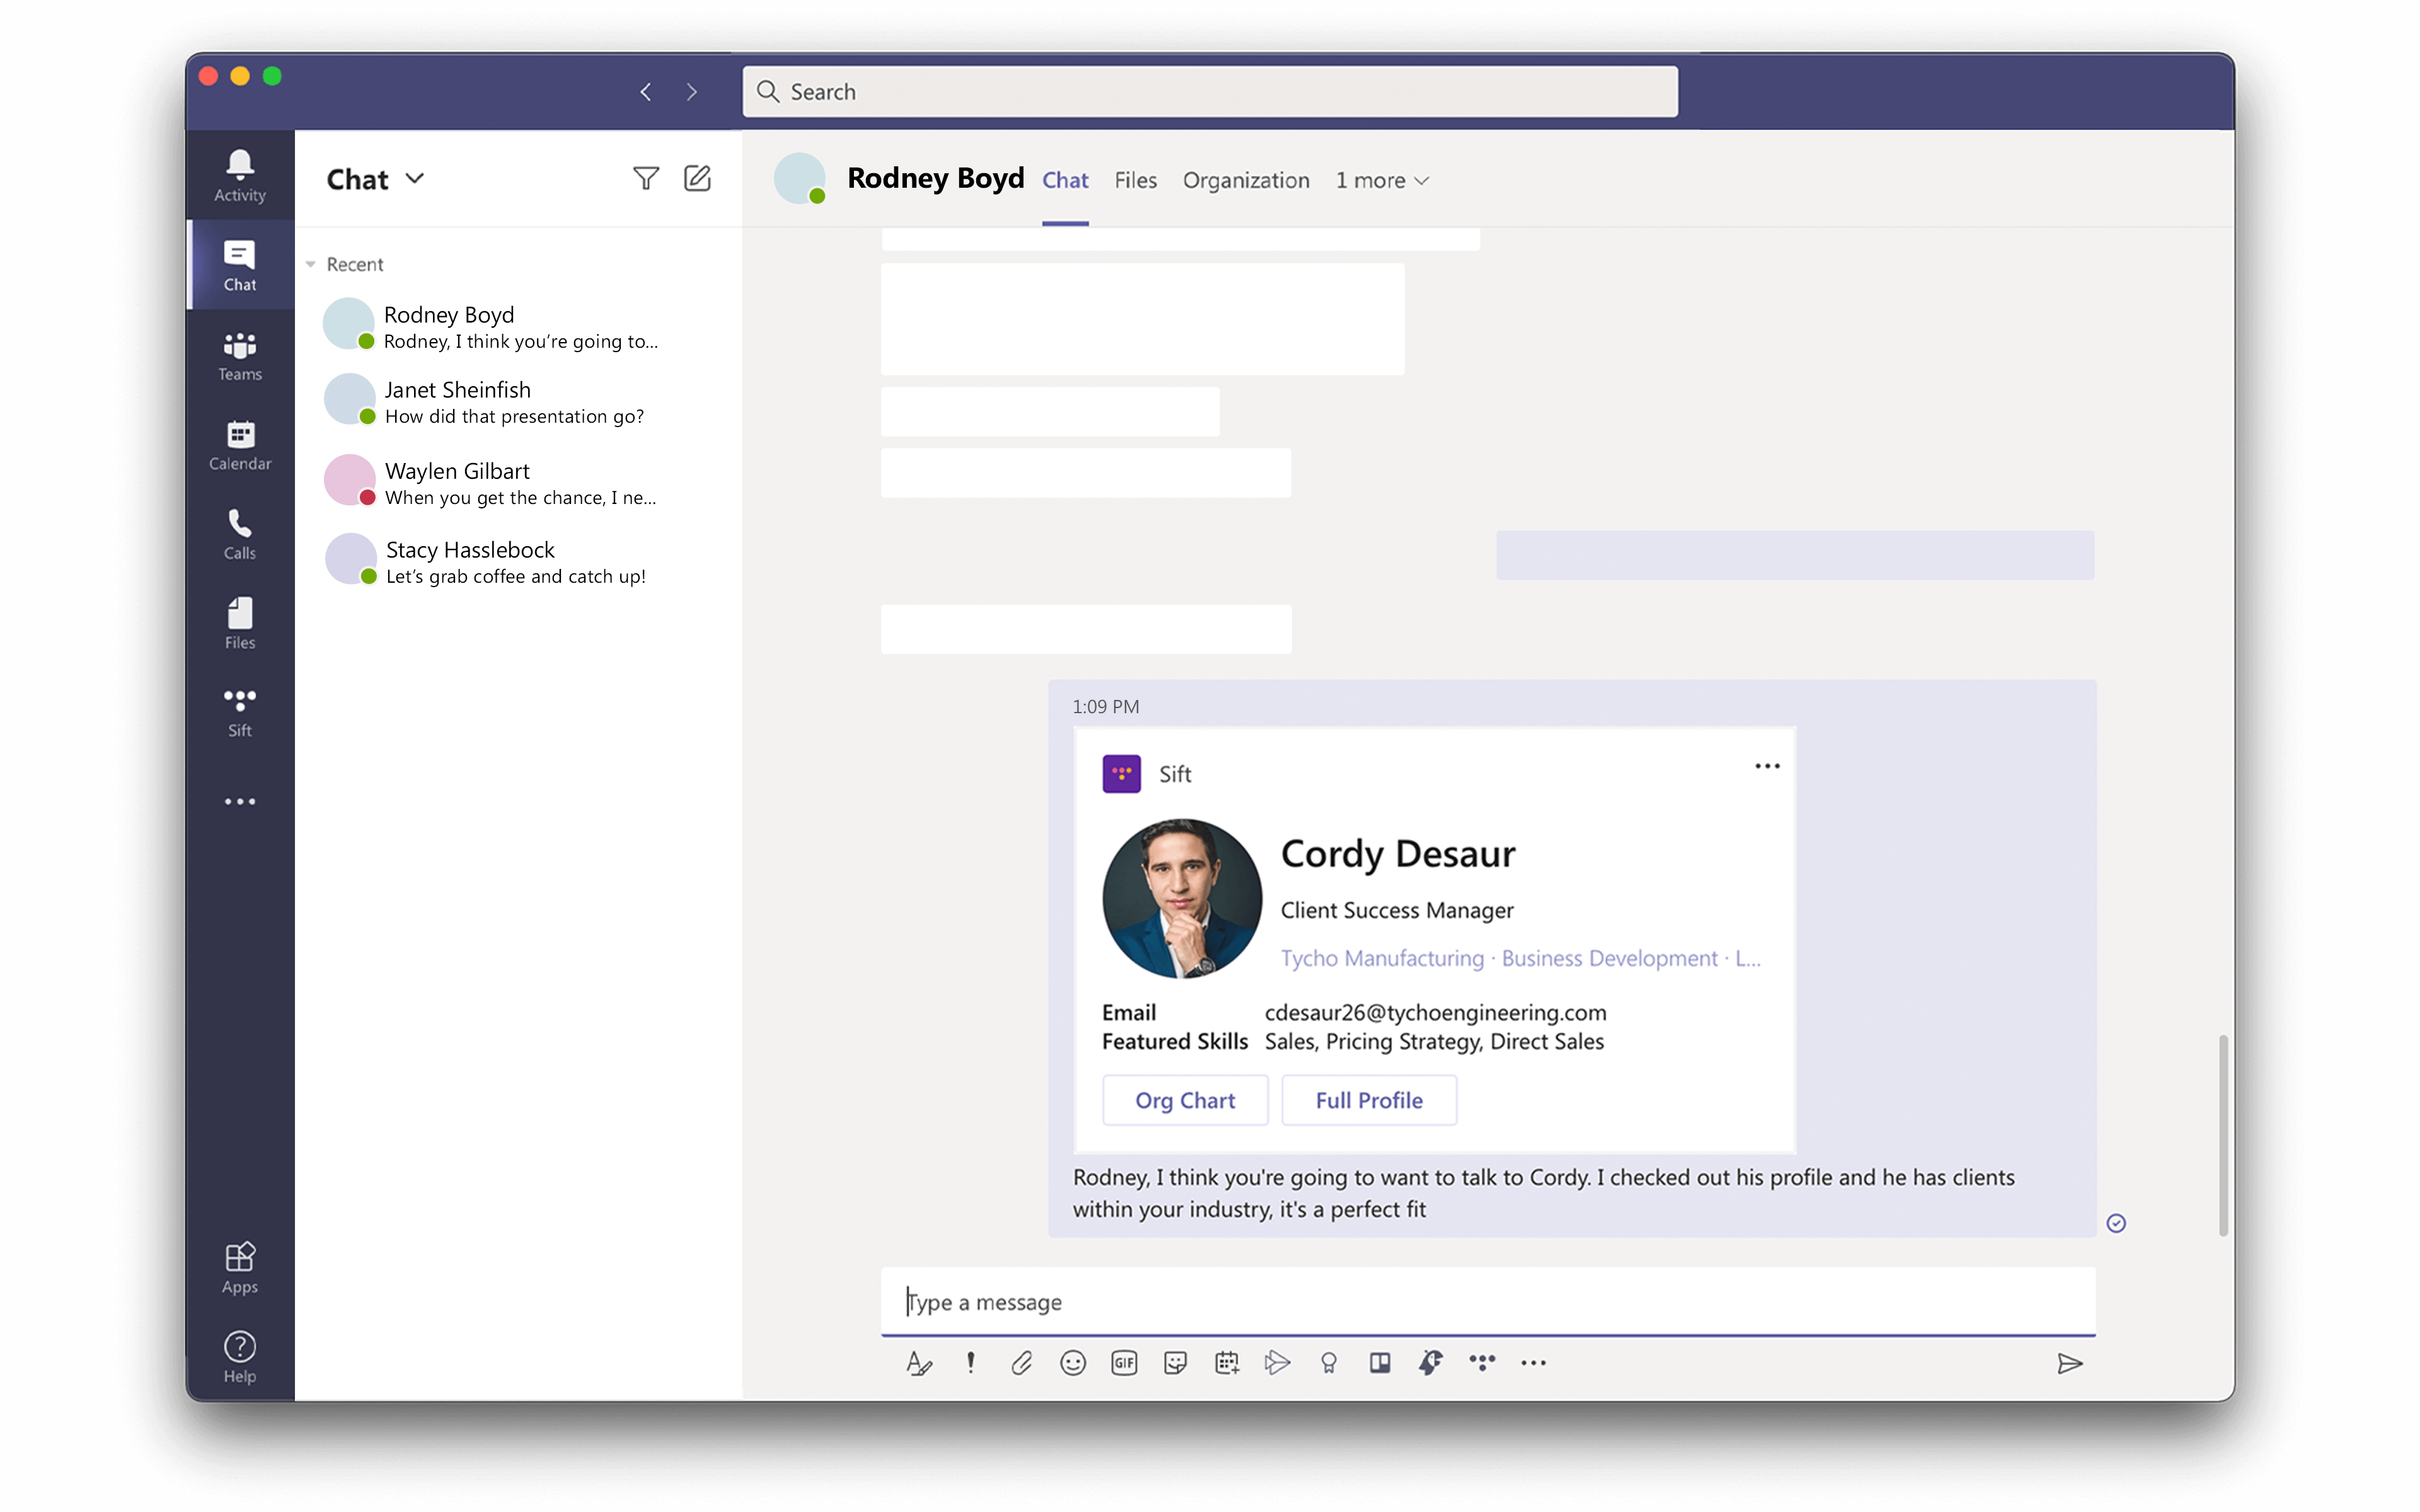Start a new chat with the compose icon
This screenshot has height=1512, width=2420.
coord(698,177)
